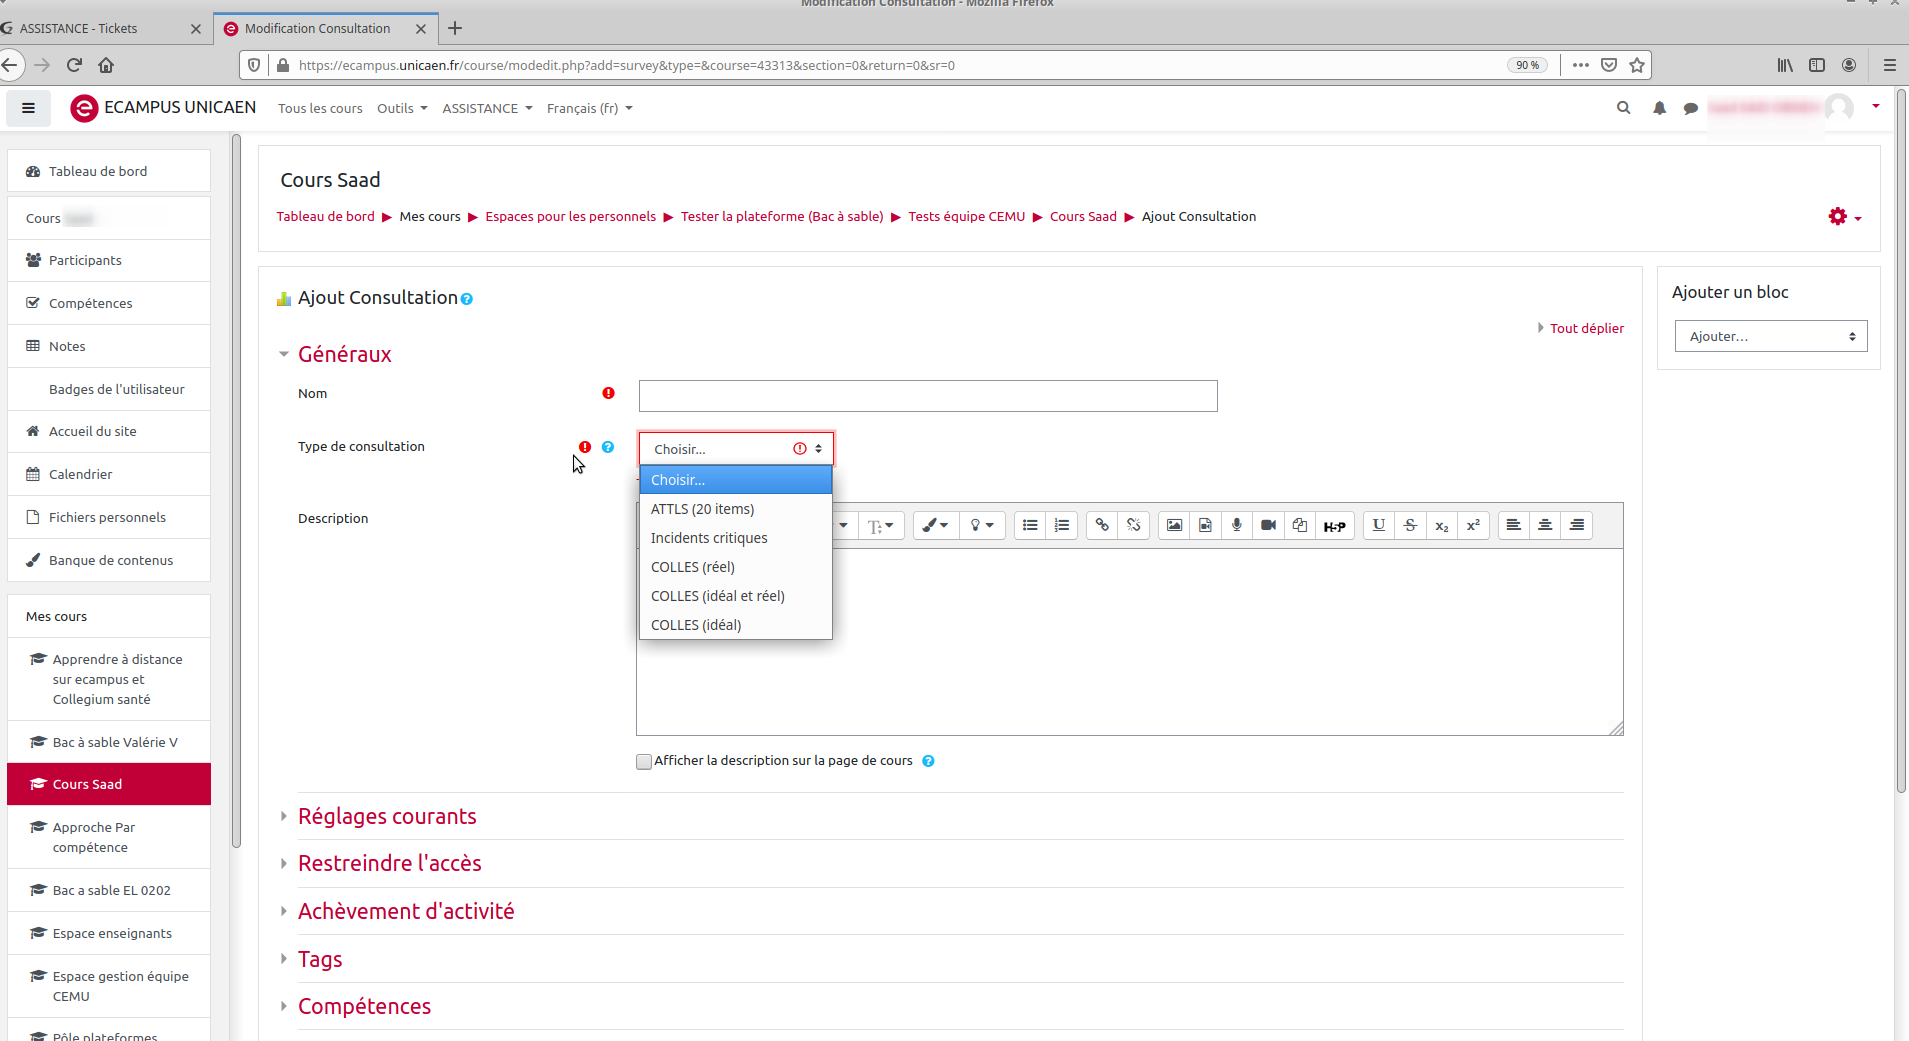Click the 'Tout déplier' link
This screenshot has height=1041, width=1909.
click(1586, 328)
